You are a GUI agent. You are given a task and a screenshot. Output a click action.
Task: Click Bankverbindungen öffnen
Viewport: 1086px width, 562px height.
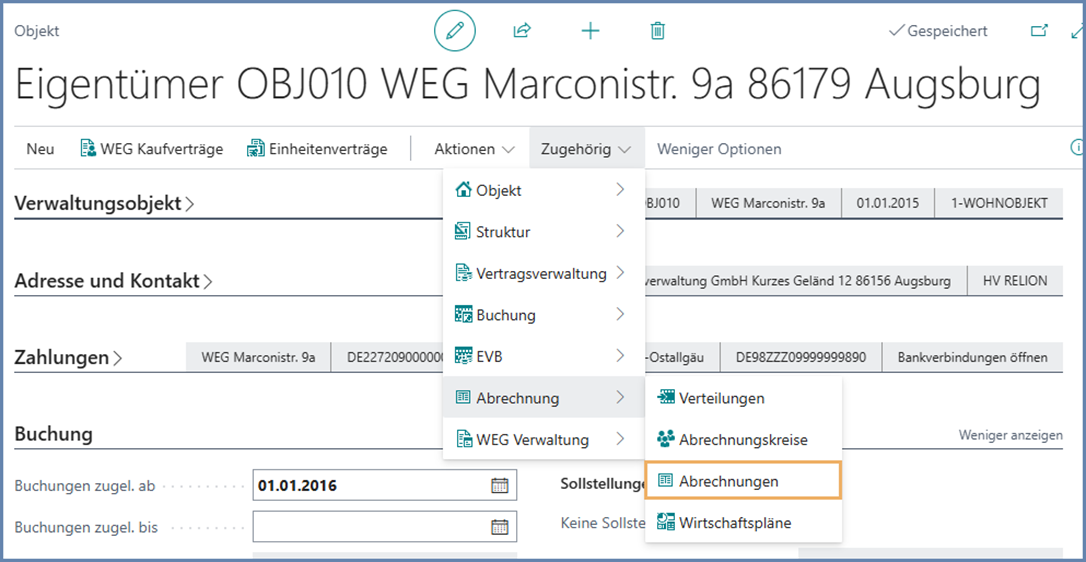point(972,357)
